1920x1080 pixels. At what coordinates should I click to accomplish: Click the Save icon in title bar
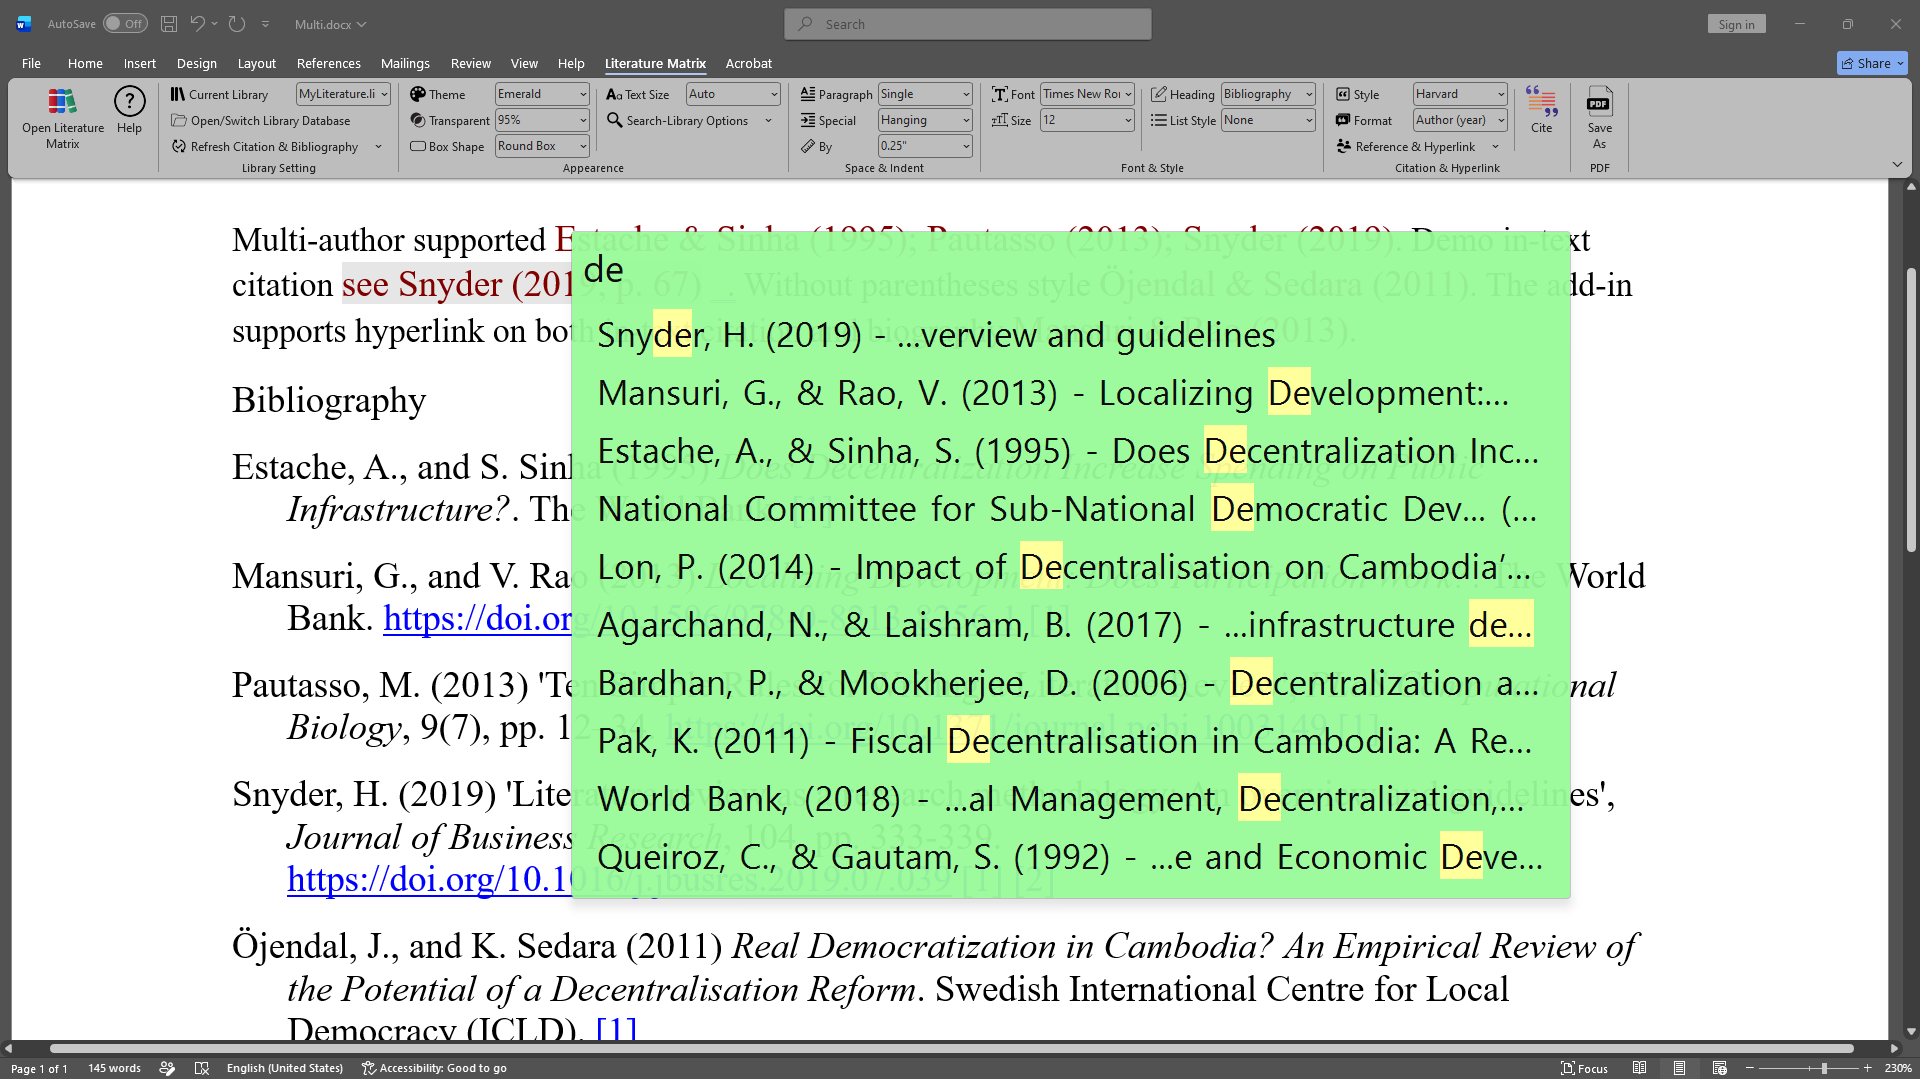point(169,24)
